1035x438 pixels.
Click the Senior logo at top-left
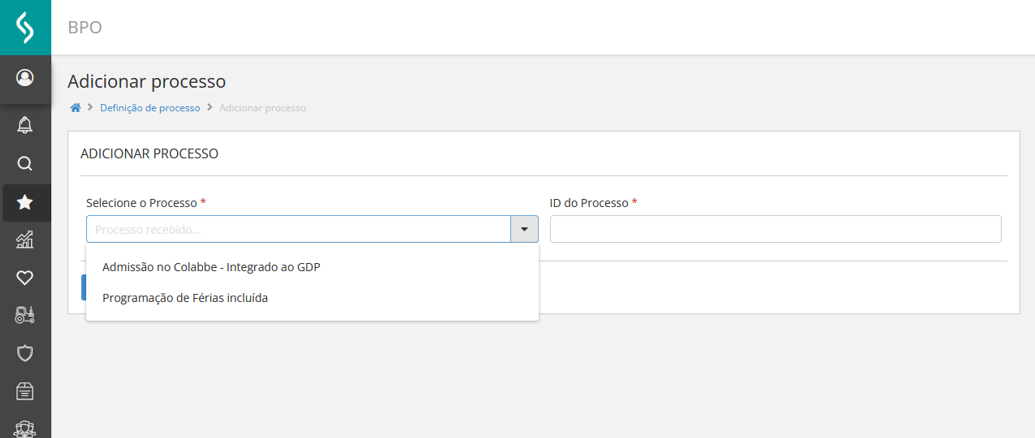pyautogui.click(x=25, y=27)
